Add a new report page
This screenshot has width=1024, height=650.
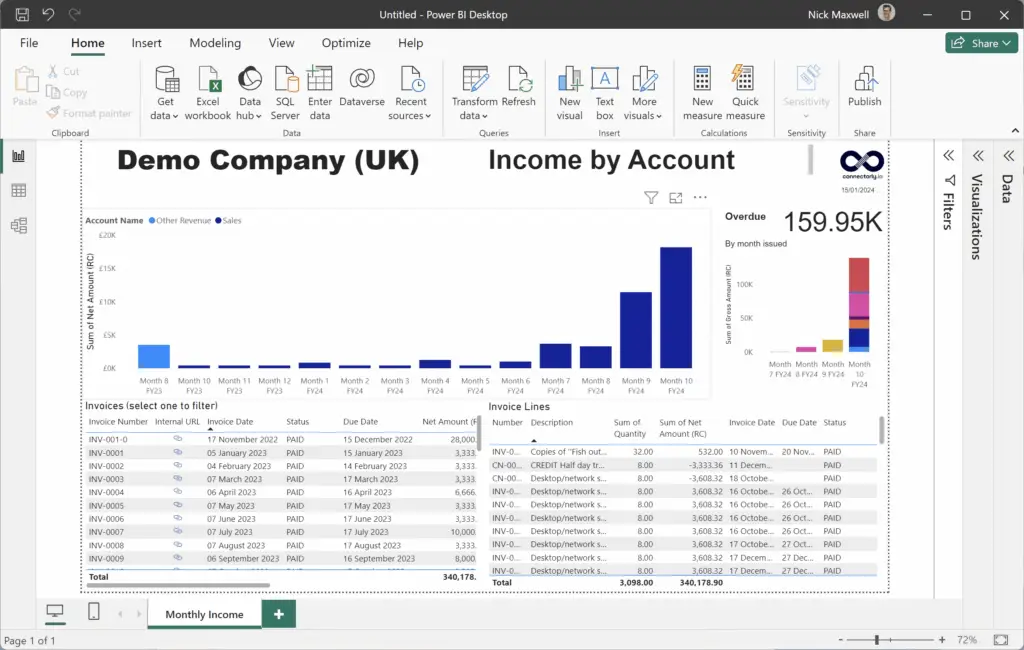[278, 614]
